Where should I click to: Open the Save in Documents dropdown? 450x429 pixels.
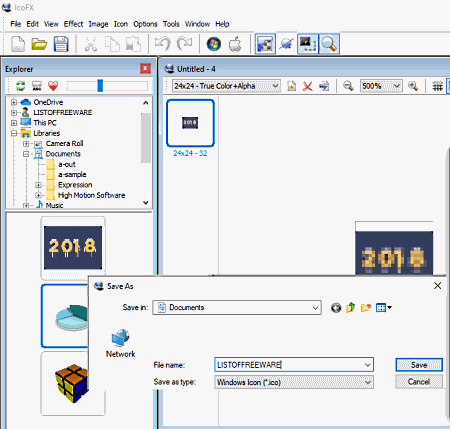tap(315, 308)
